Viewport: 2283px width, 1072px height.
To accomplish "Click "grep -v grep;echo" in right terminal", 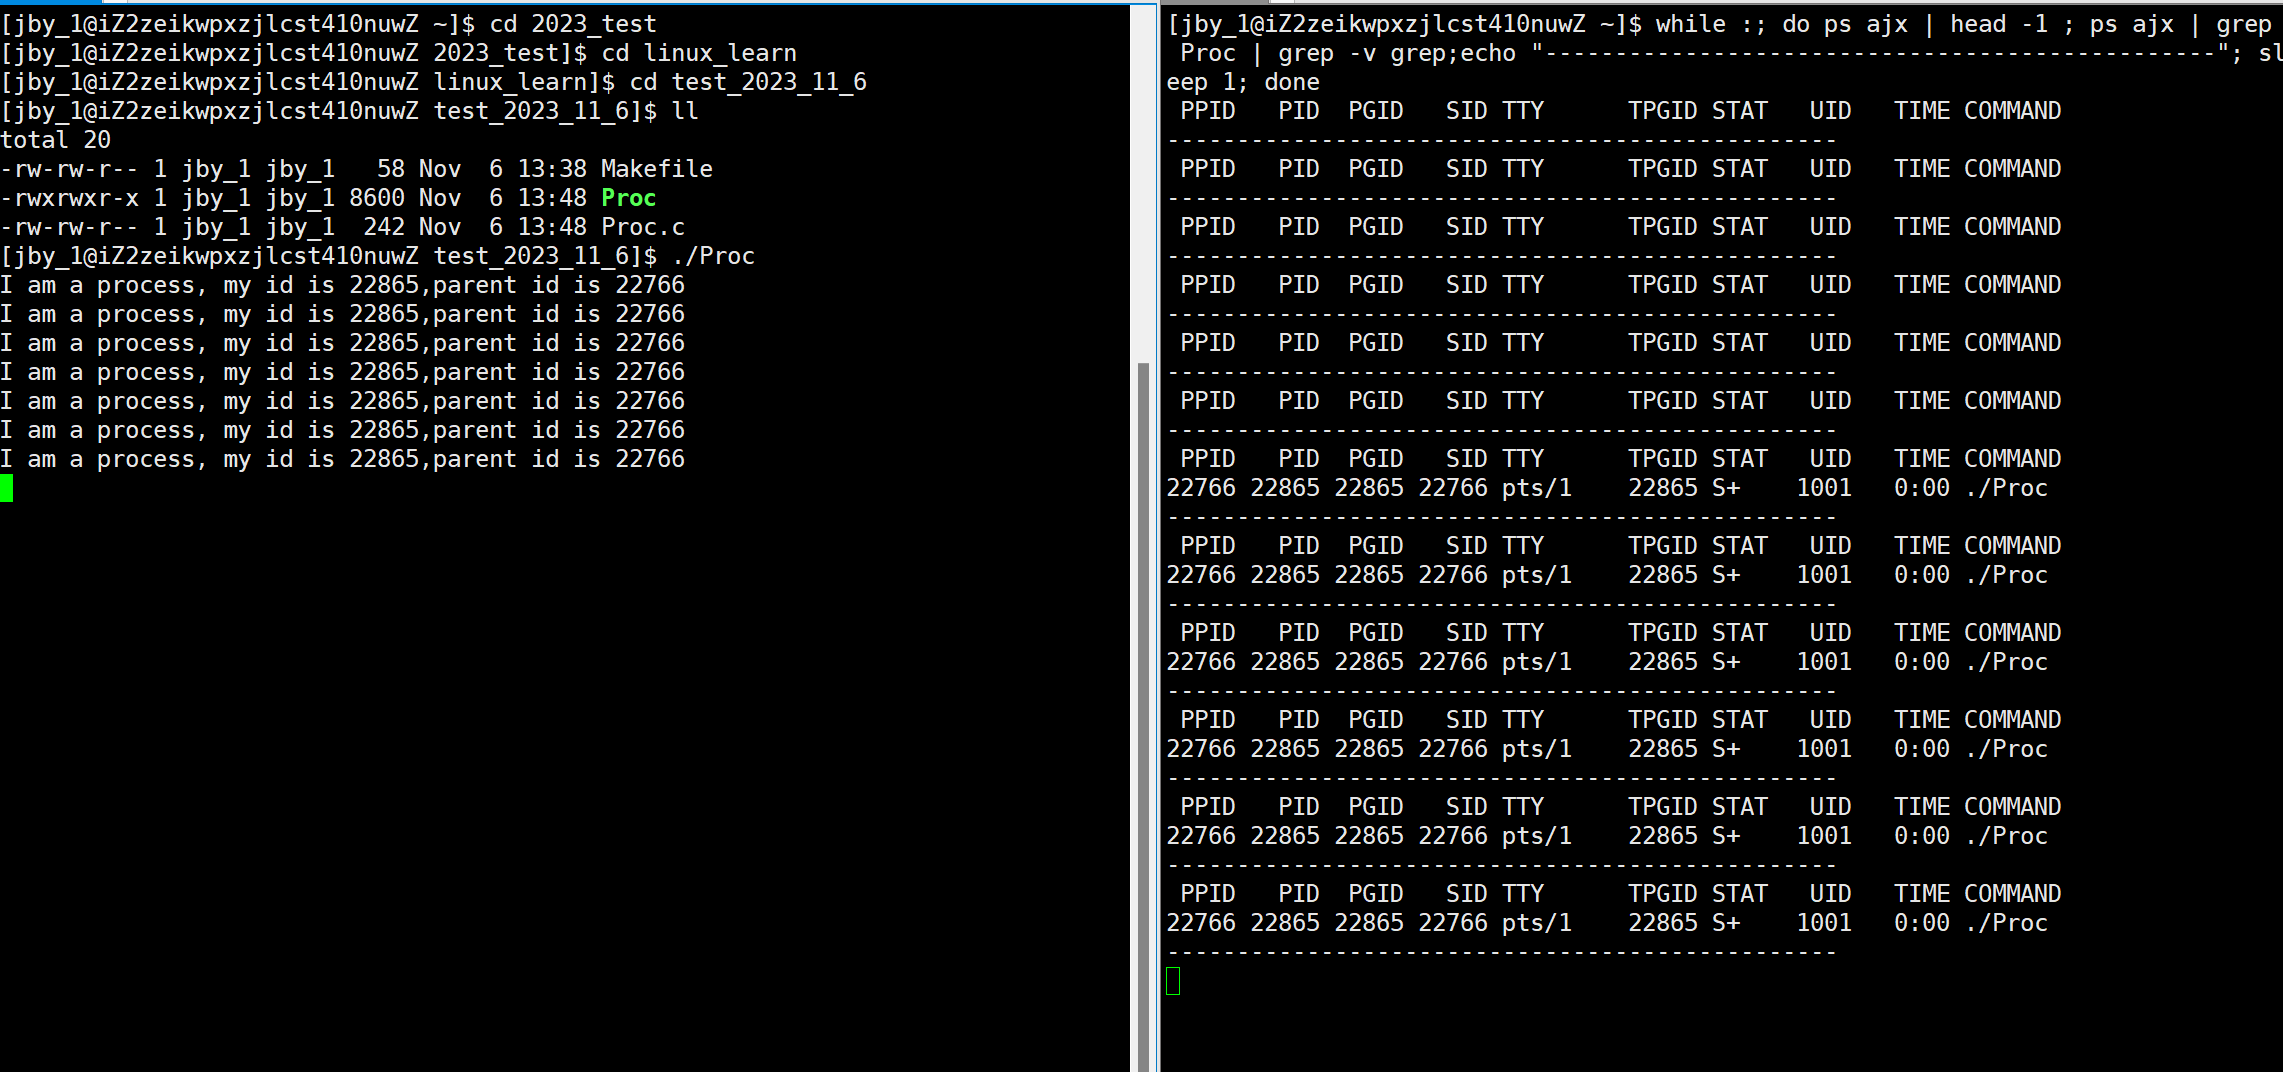I will coord(1397,53).
